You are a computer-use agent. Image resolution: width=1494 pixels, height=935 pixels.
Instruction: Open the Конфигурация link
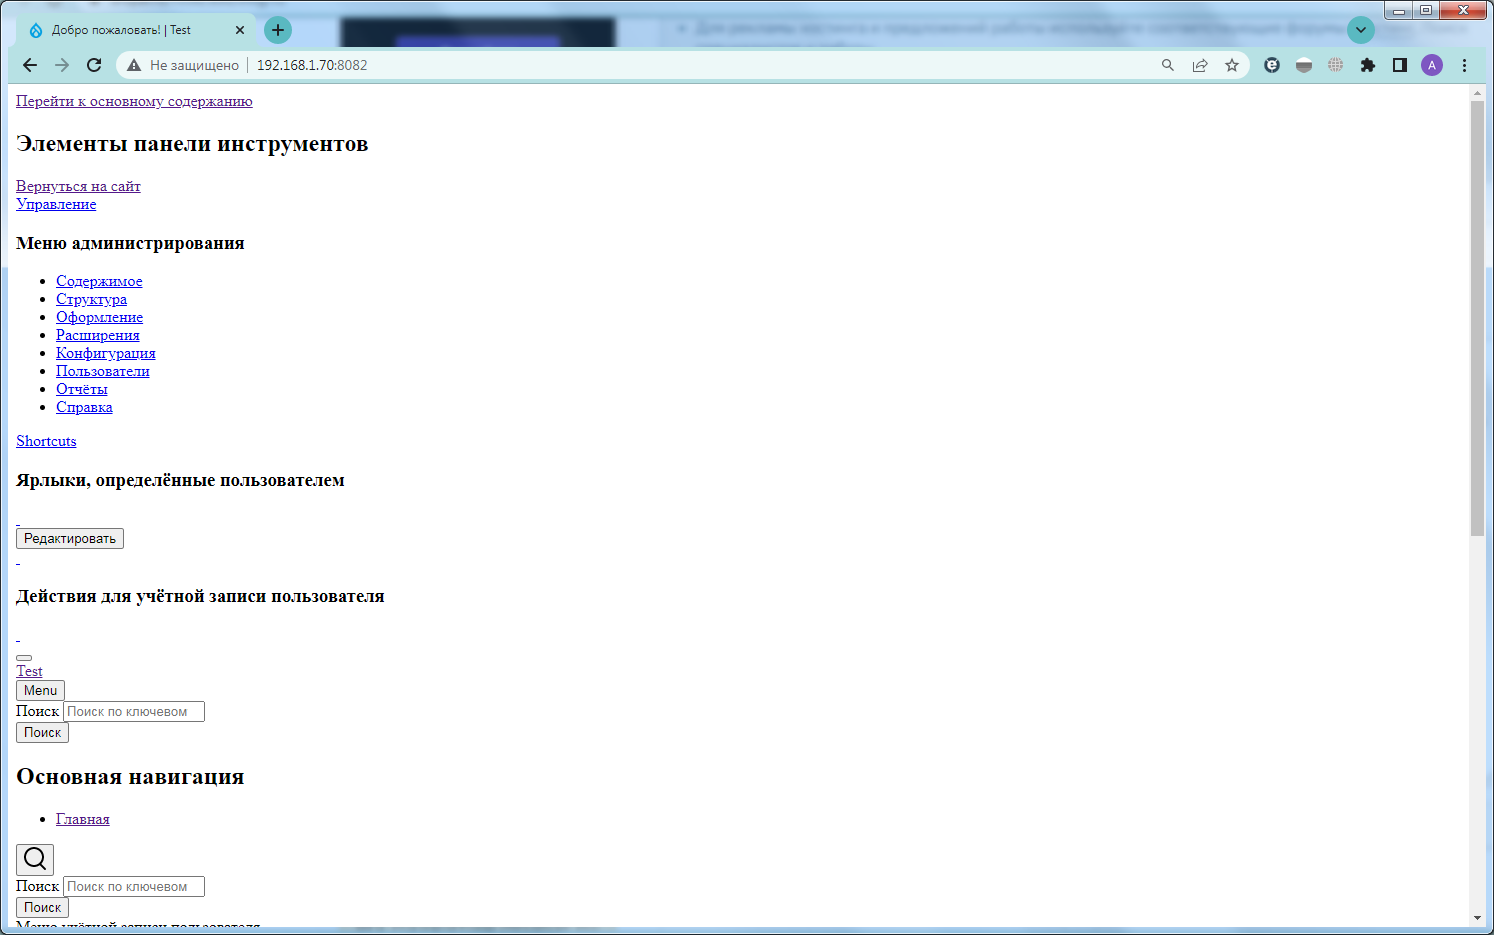(x=105, y=353)
